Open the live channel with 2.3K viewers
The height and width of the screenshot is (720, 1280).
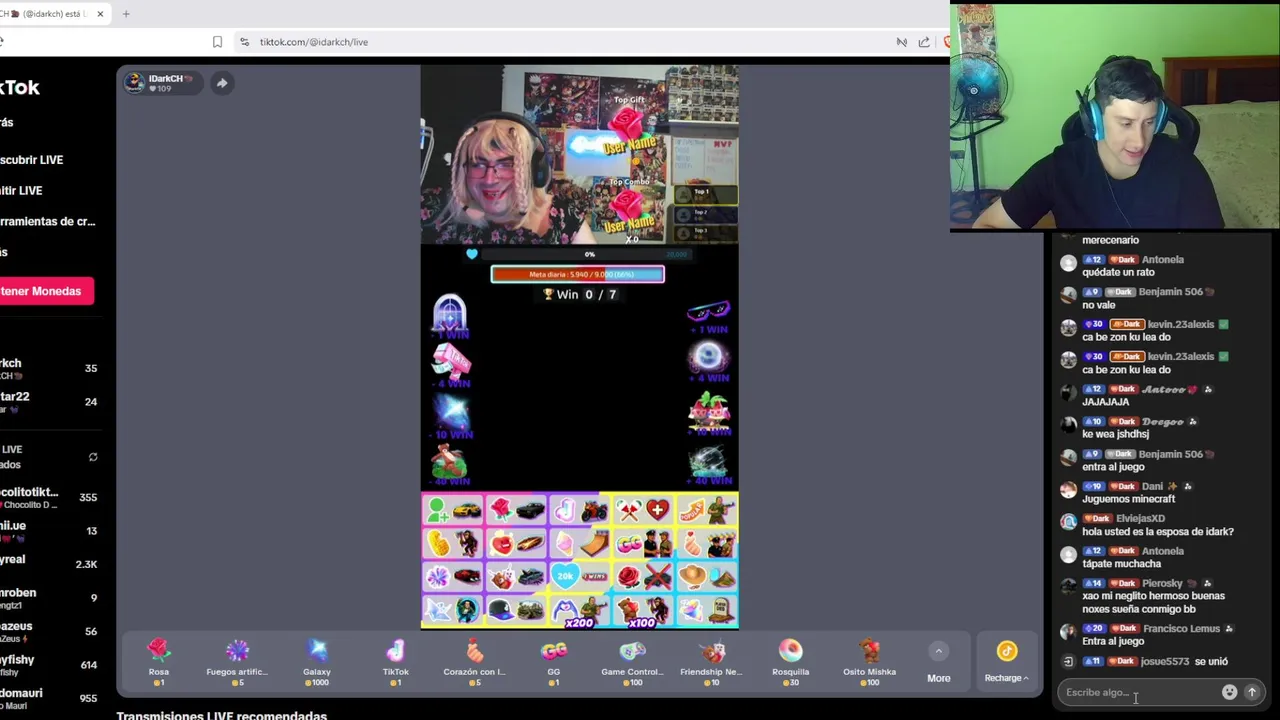tap(48, 564)
